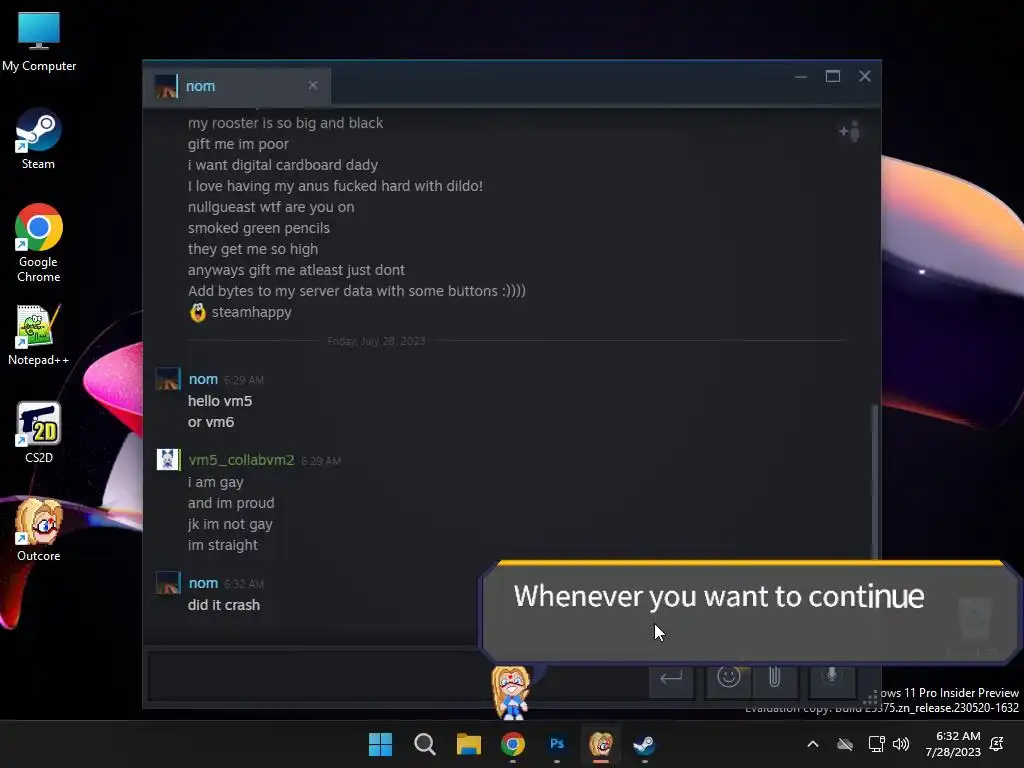Click the OneDrive tray icon
This screenshot has width=1024, height=768.
pyautogui.click(x=845, y=744)
